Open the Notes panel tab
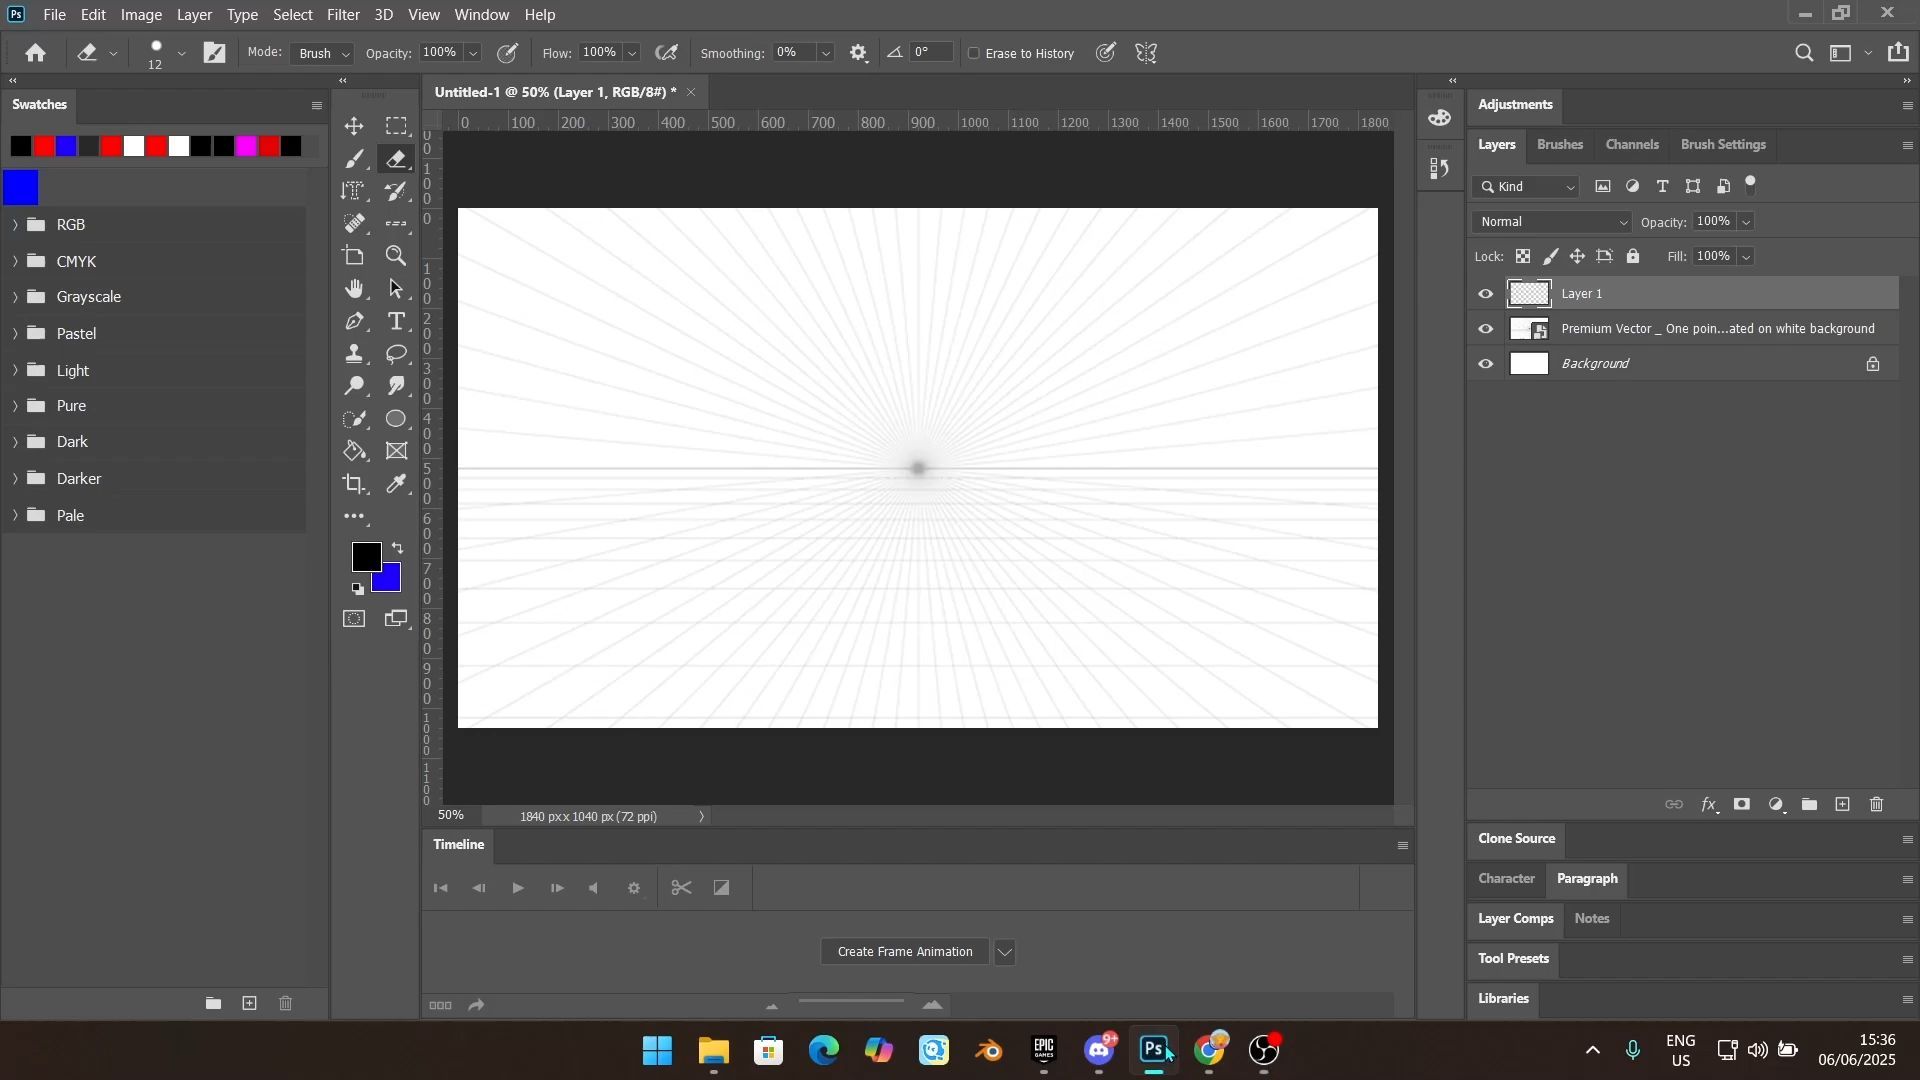 coord(1592,919)
